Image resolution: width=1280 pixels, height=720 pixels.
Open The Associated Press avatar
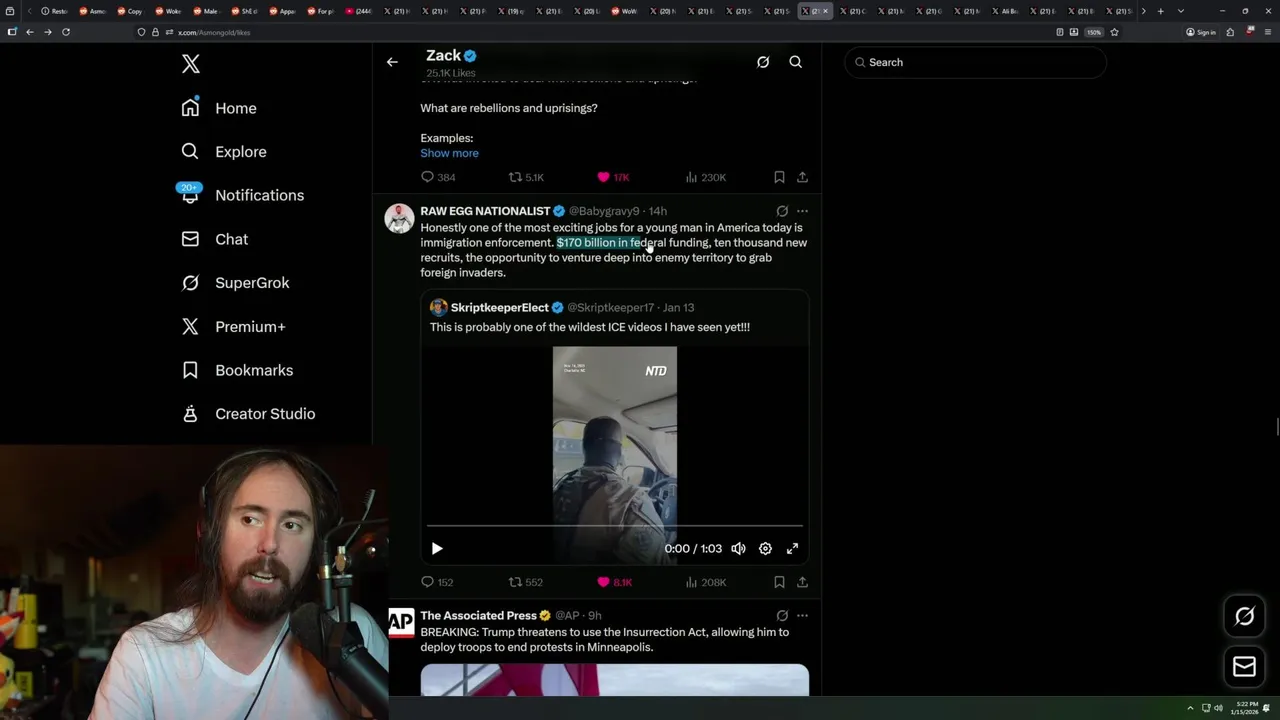click(x=400, y=622)
